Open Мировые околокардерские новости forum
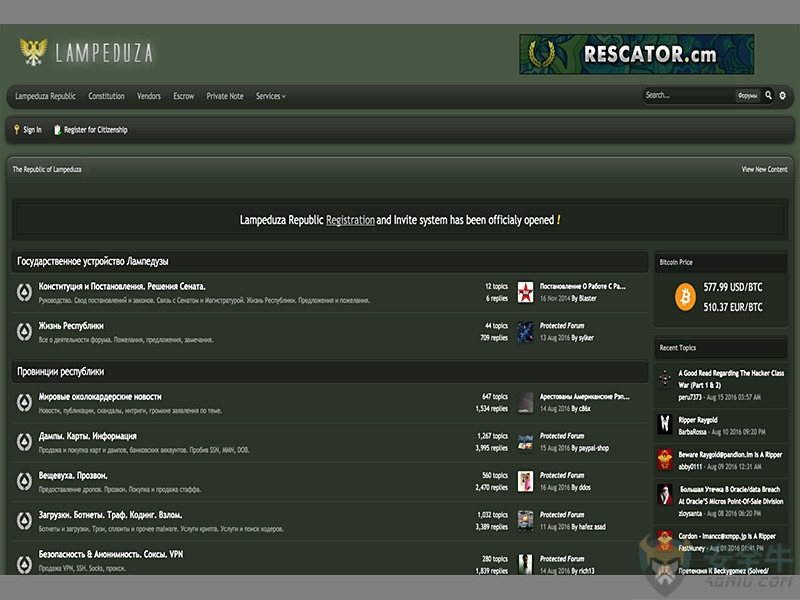The image size is (800, 600). [100, 396]
